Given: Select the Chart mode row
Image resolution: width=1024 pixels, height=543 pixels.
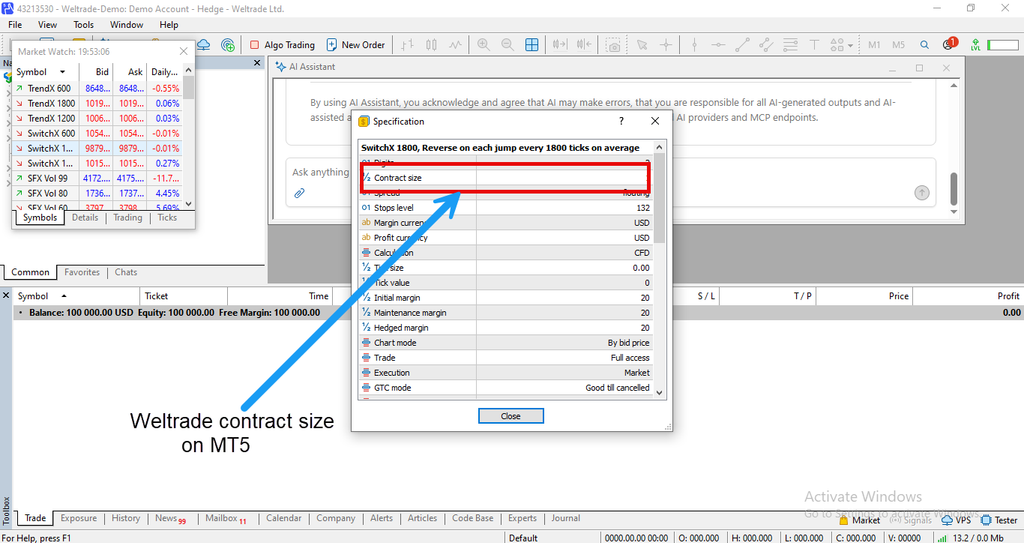Looking at the screenshot, I should (x=506, y=342).
